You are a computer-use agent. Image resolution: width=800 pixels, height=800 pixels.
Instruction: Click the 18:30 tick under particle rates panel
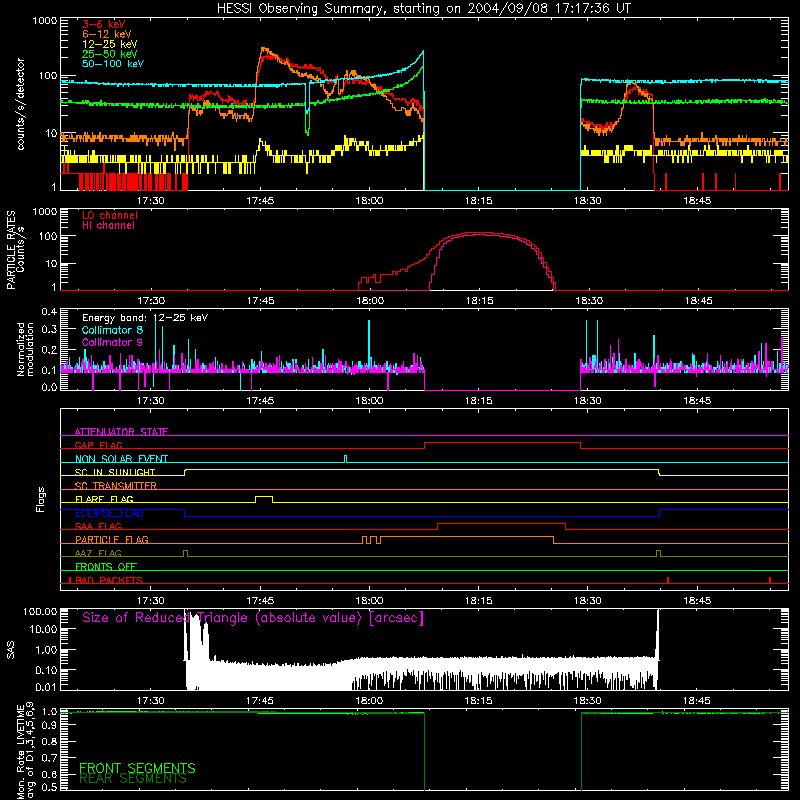pyautogui.click(x=588, y=301)
